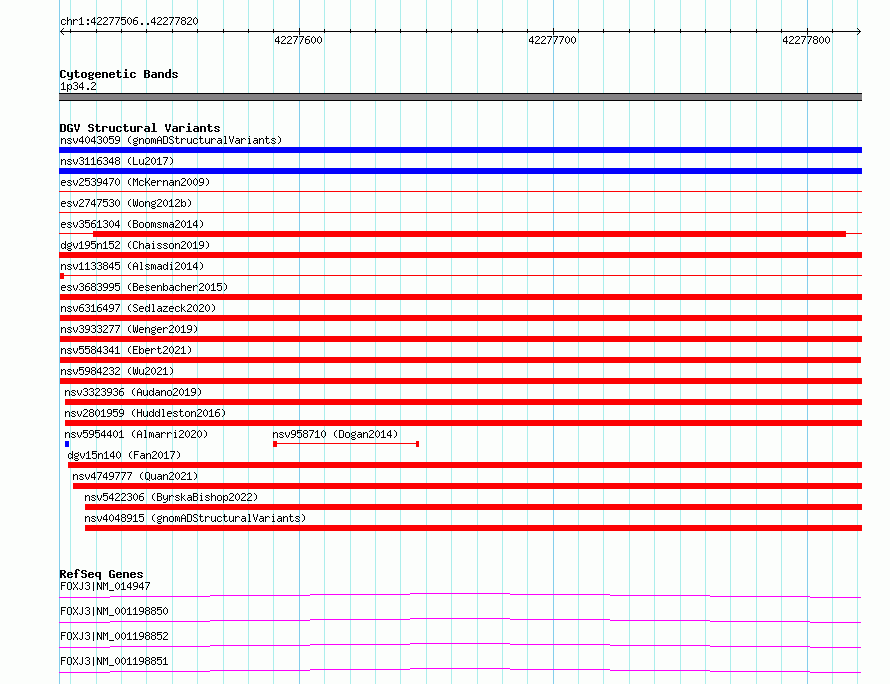Click the small blue nsv5954401 marker
Screen dimensions: 890x684
click(67, 444)
